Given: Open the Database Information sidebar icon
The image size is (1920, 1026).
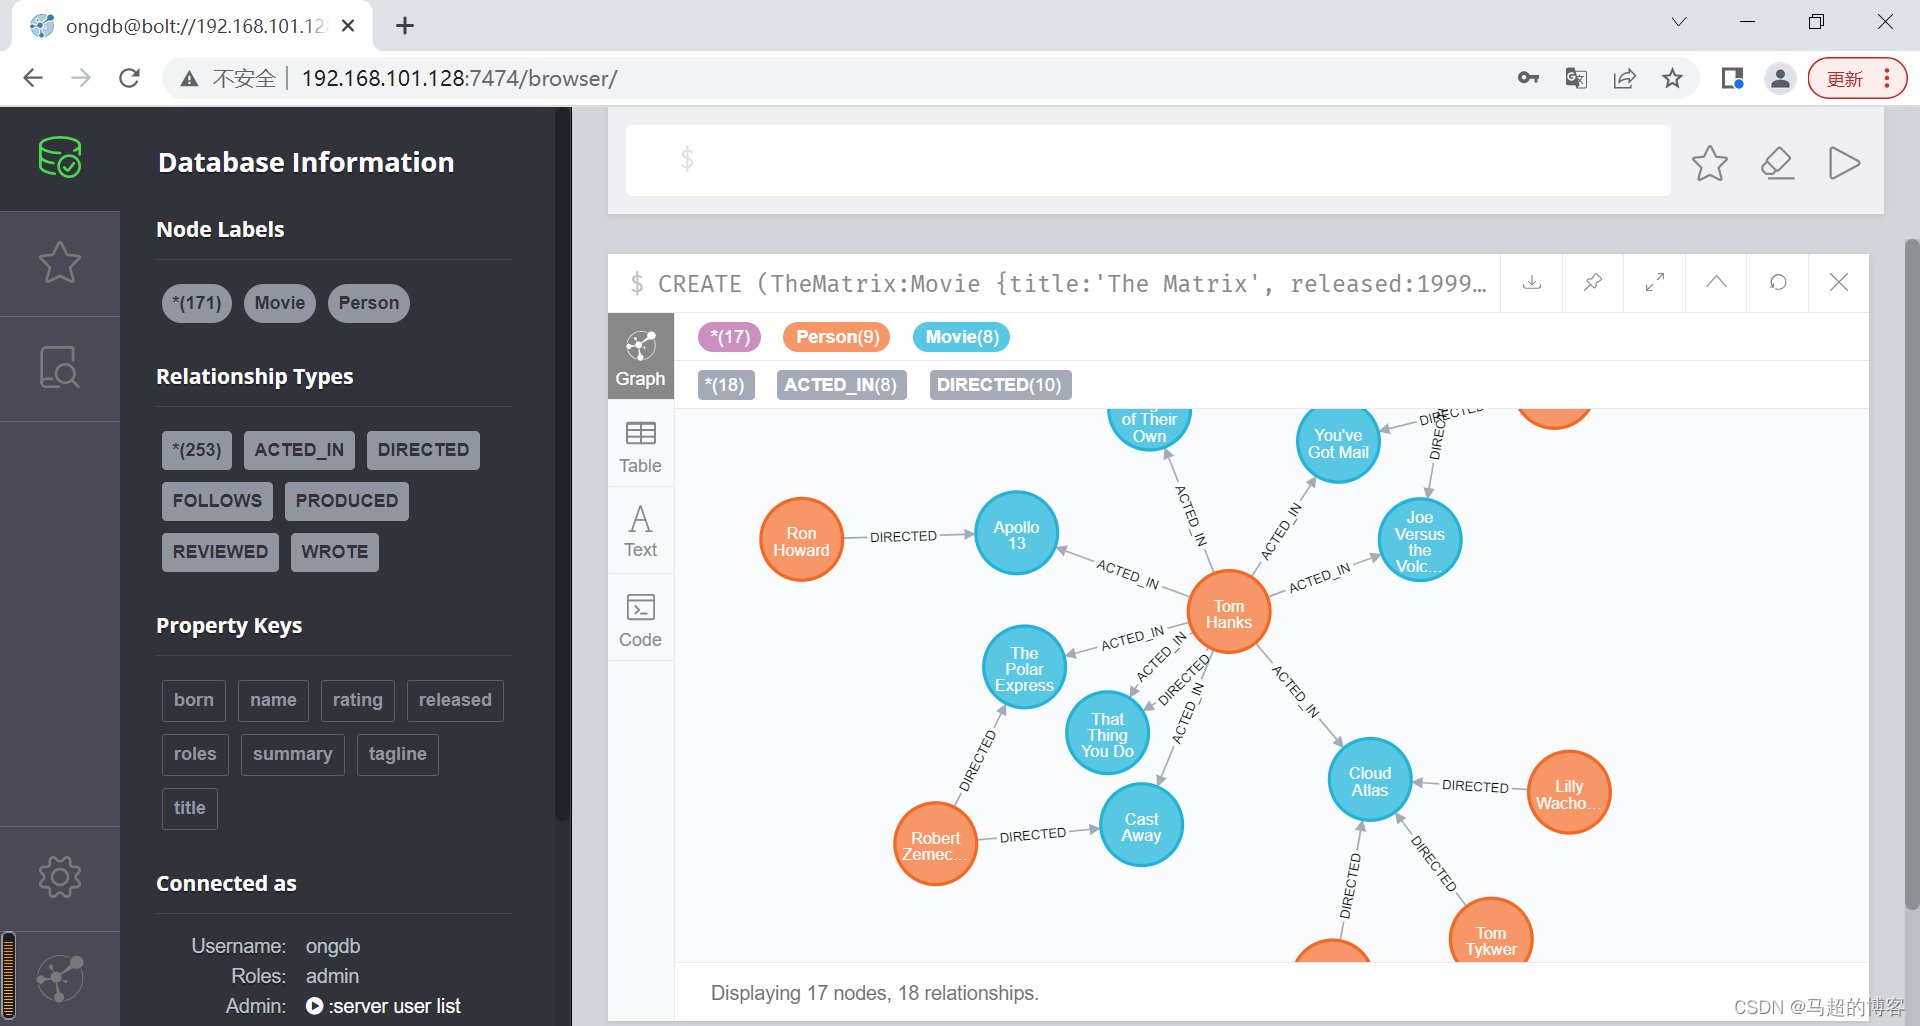Looking at the screenshot, I should coord(60,157).
